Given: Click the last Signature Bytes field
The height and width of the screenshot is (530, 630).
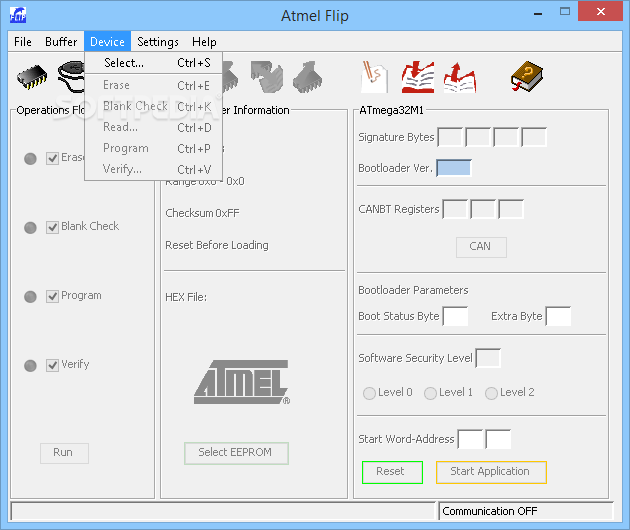Looking at the screenshot, I should pyautogui.click(x=534, y=137).
